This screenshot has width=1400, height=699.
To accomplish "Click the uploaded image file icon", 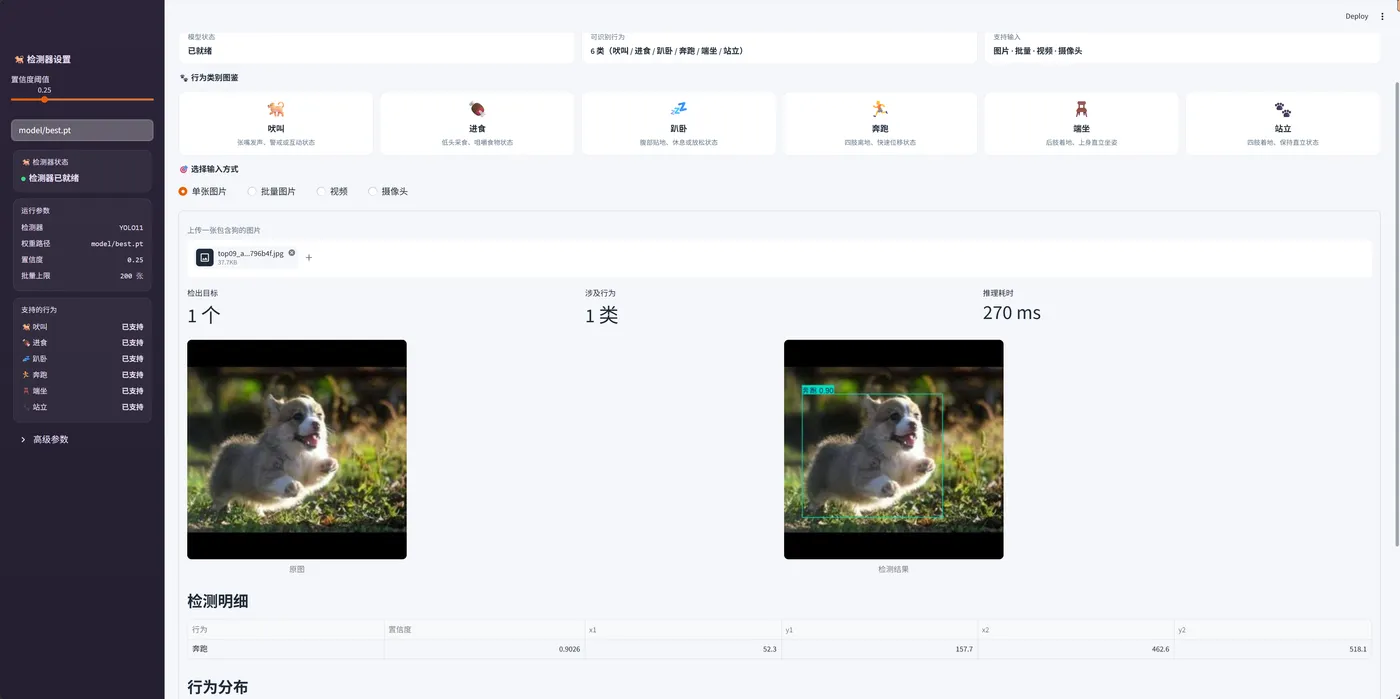I will 205,257.
